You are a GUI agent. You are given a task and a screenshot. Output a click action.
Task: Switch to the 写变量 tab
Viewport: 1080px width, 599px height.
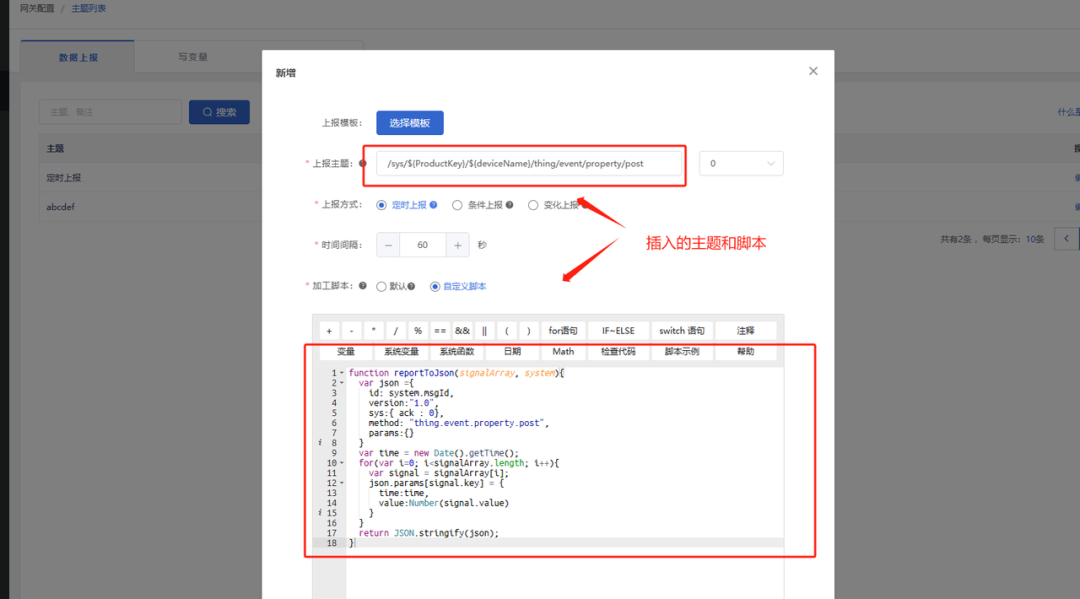pyautogui.click(x=193, y=57)
